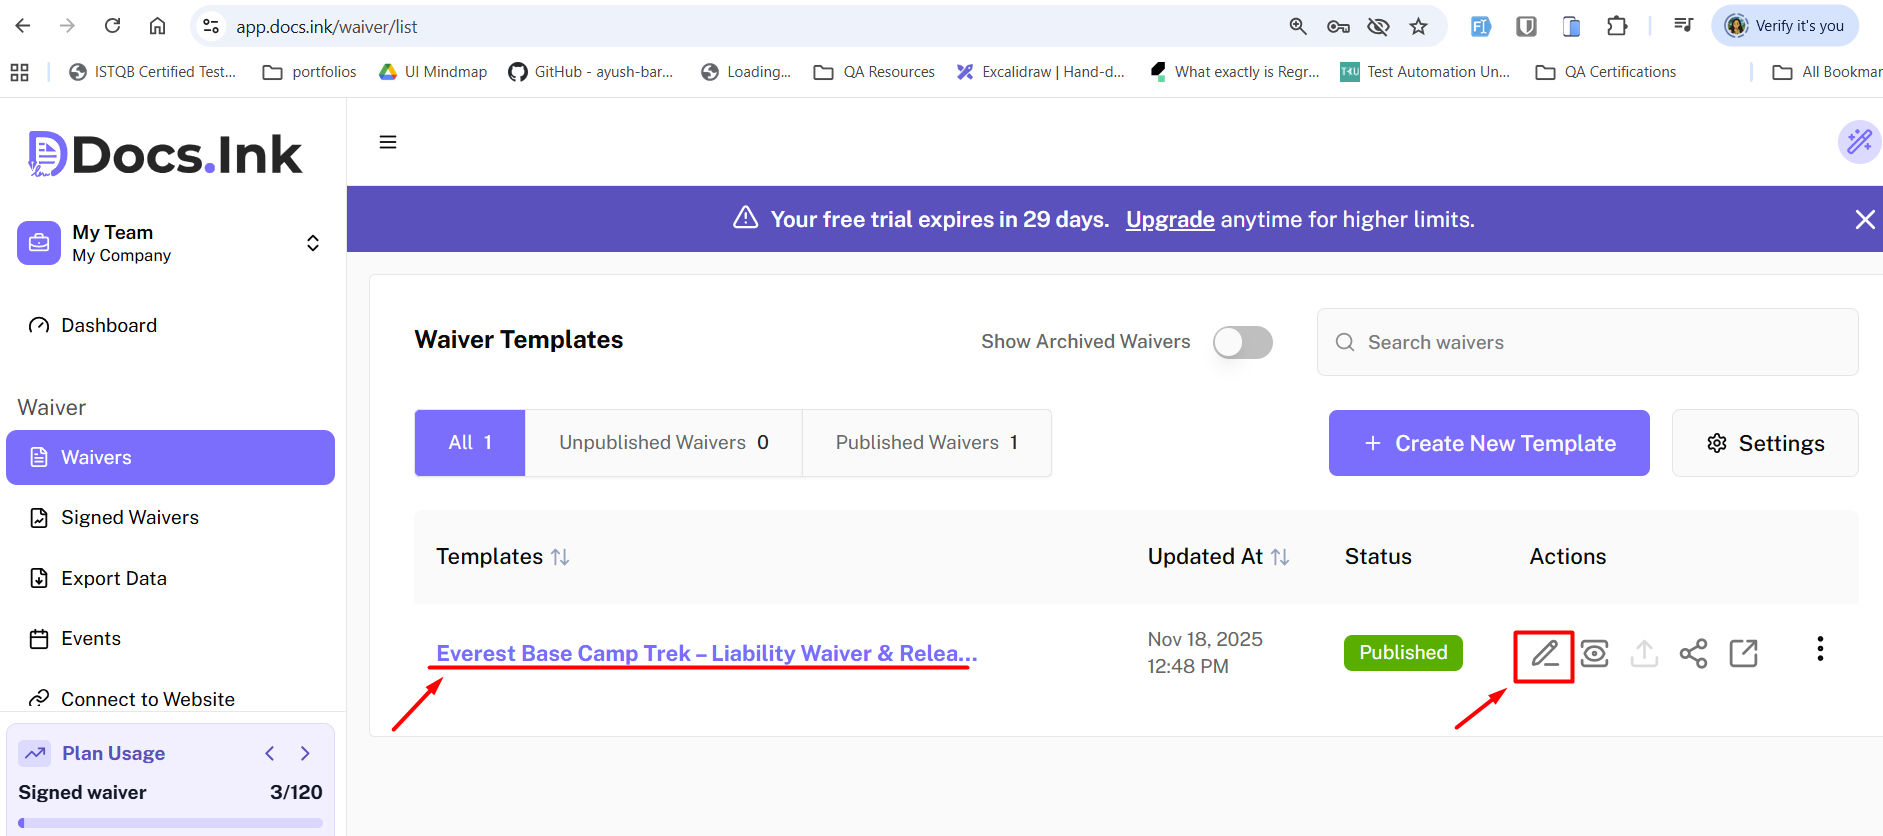The height and width of the screenshot is (836, 1883).
Task: Preview the waiver using the eye icon
Action: point(1594,654)
